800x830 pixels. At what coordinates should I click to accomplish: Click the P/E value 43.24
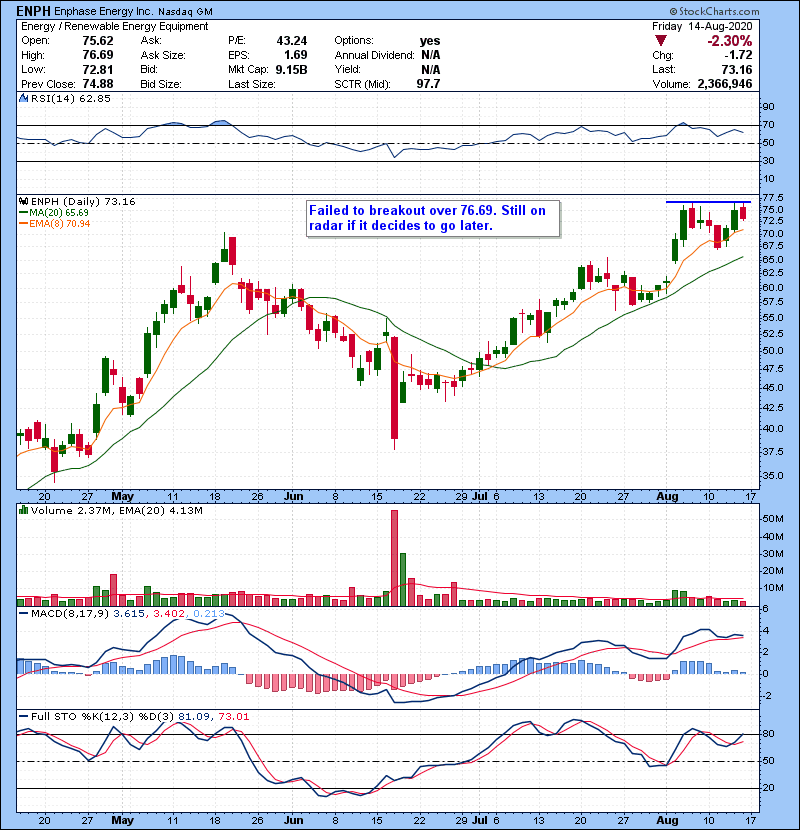coord(292,41)
